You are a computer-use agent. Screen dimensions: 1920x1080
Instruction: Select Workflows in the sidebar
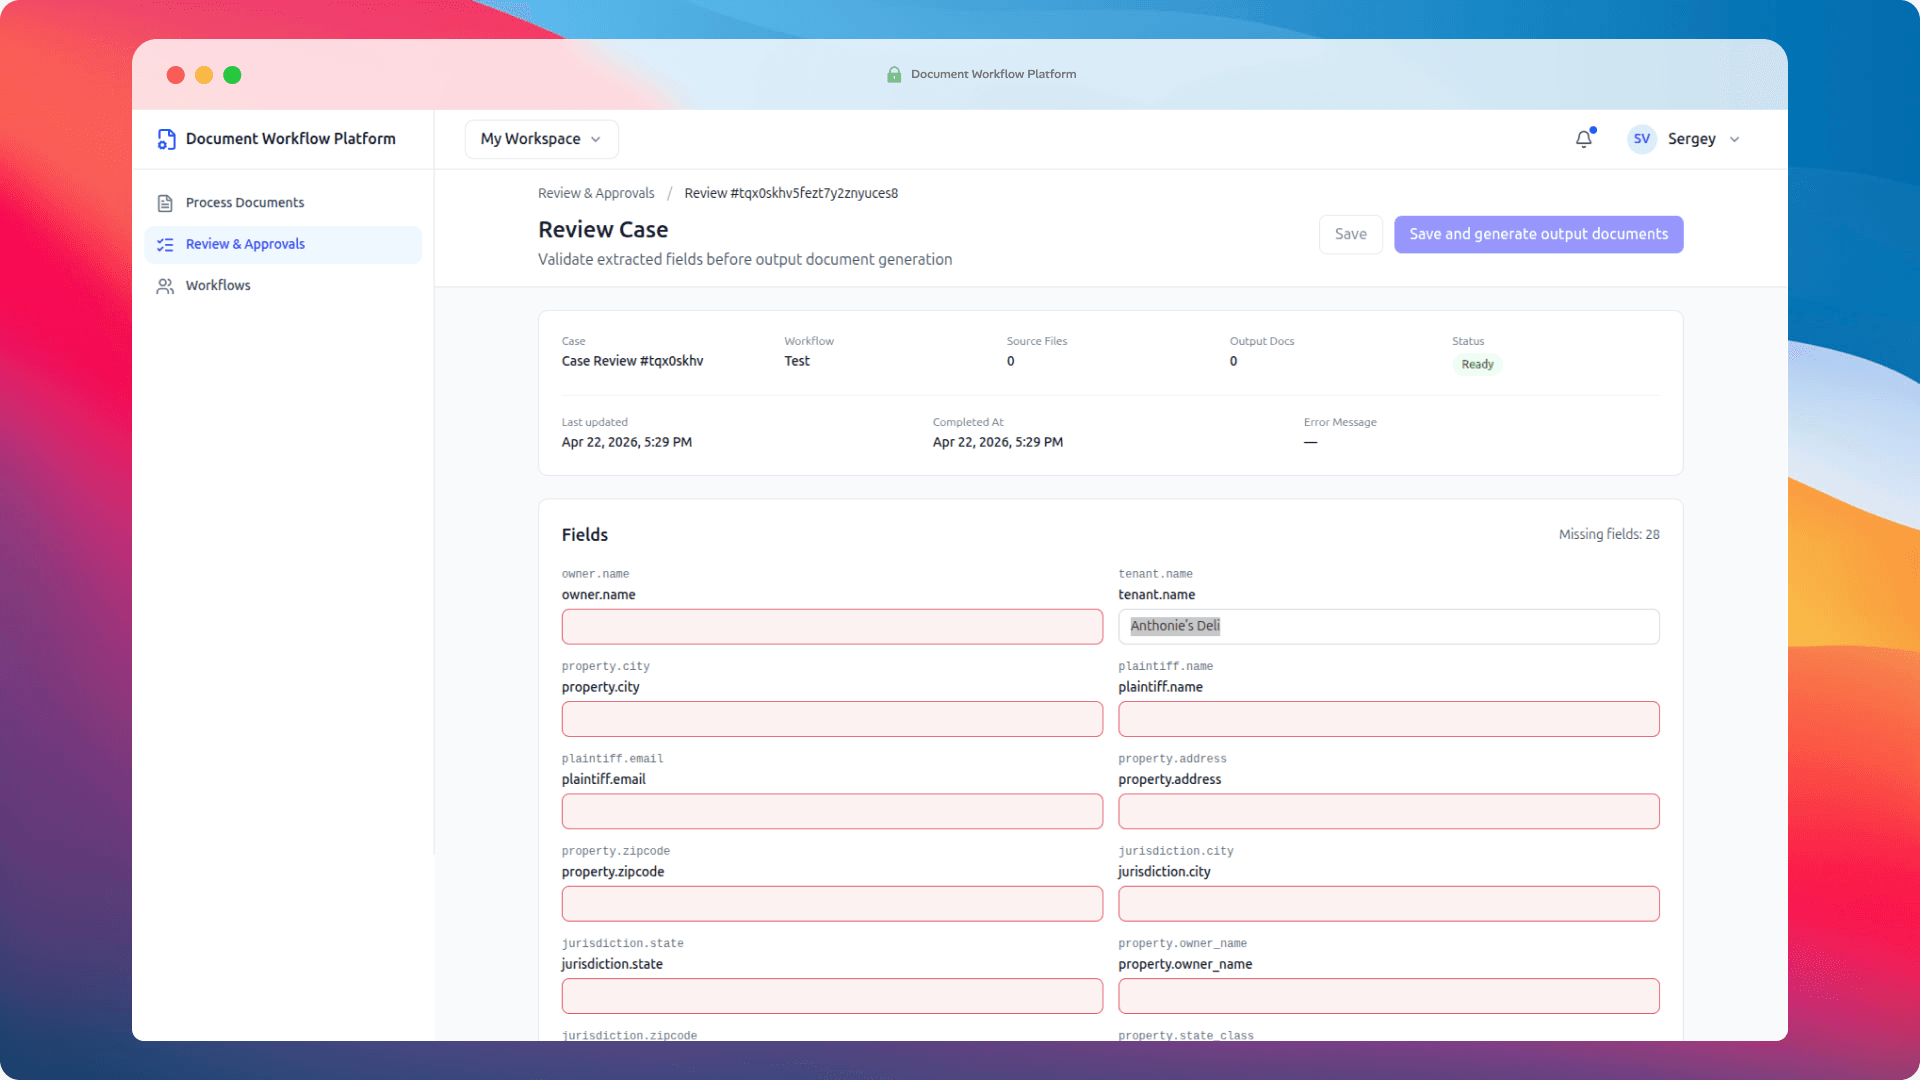(217, 286)
